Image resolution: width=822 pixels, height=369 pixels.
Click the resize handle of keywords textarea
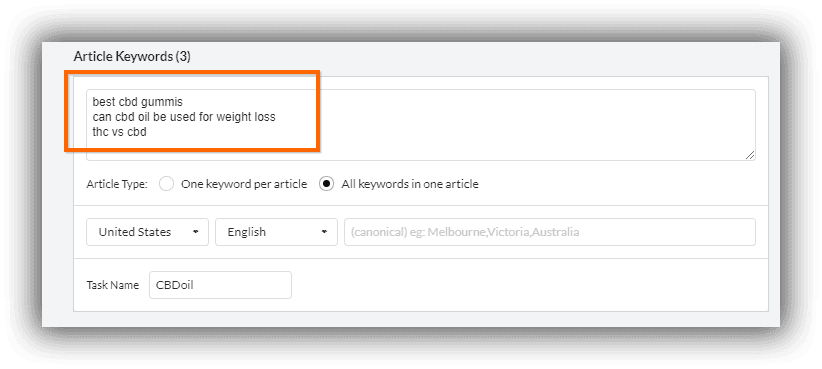(750, 155)
